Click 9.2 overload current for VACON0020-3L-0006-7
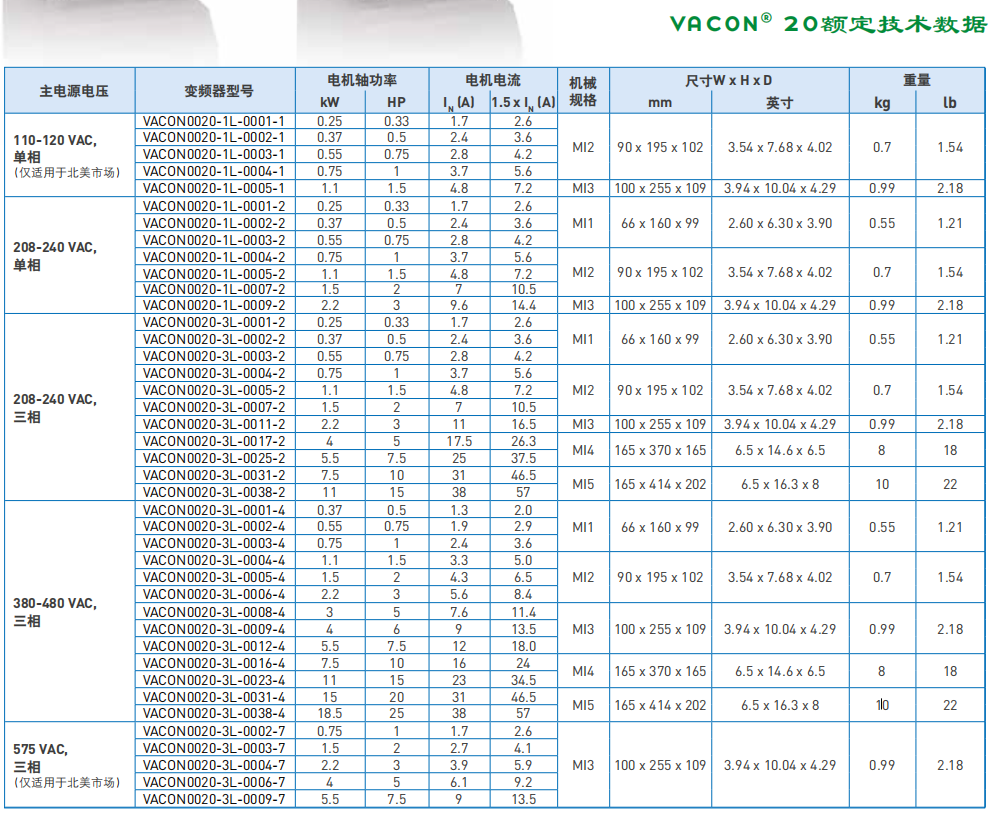 click(x=524, y=782)
